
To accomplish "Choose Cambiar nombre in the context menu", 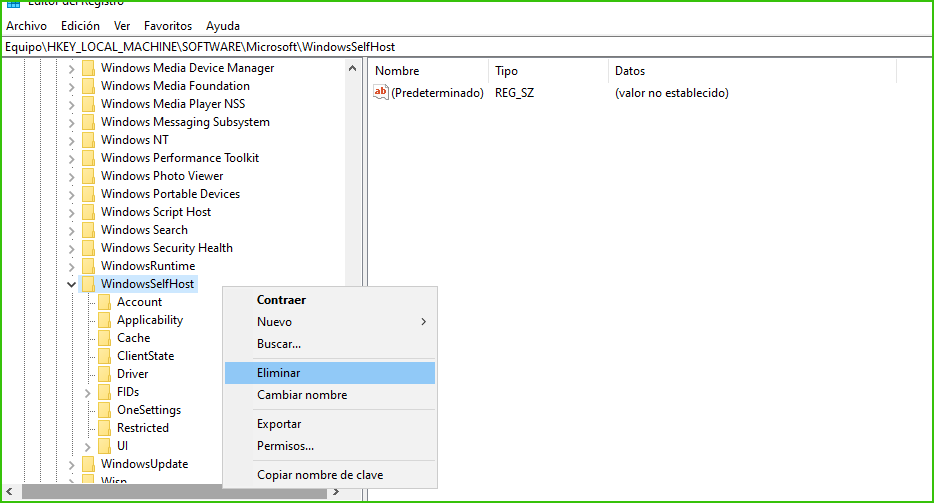I will pos(330,395).
